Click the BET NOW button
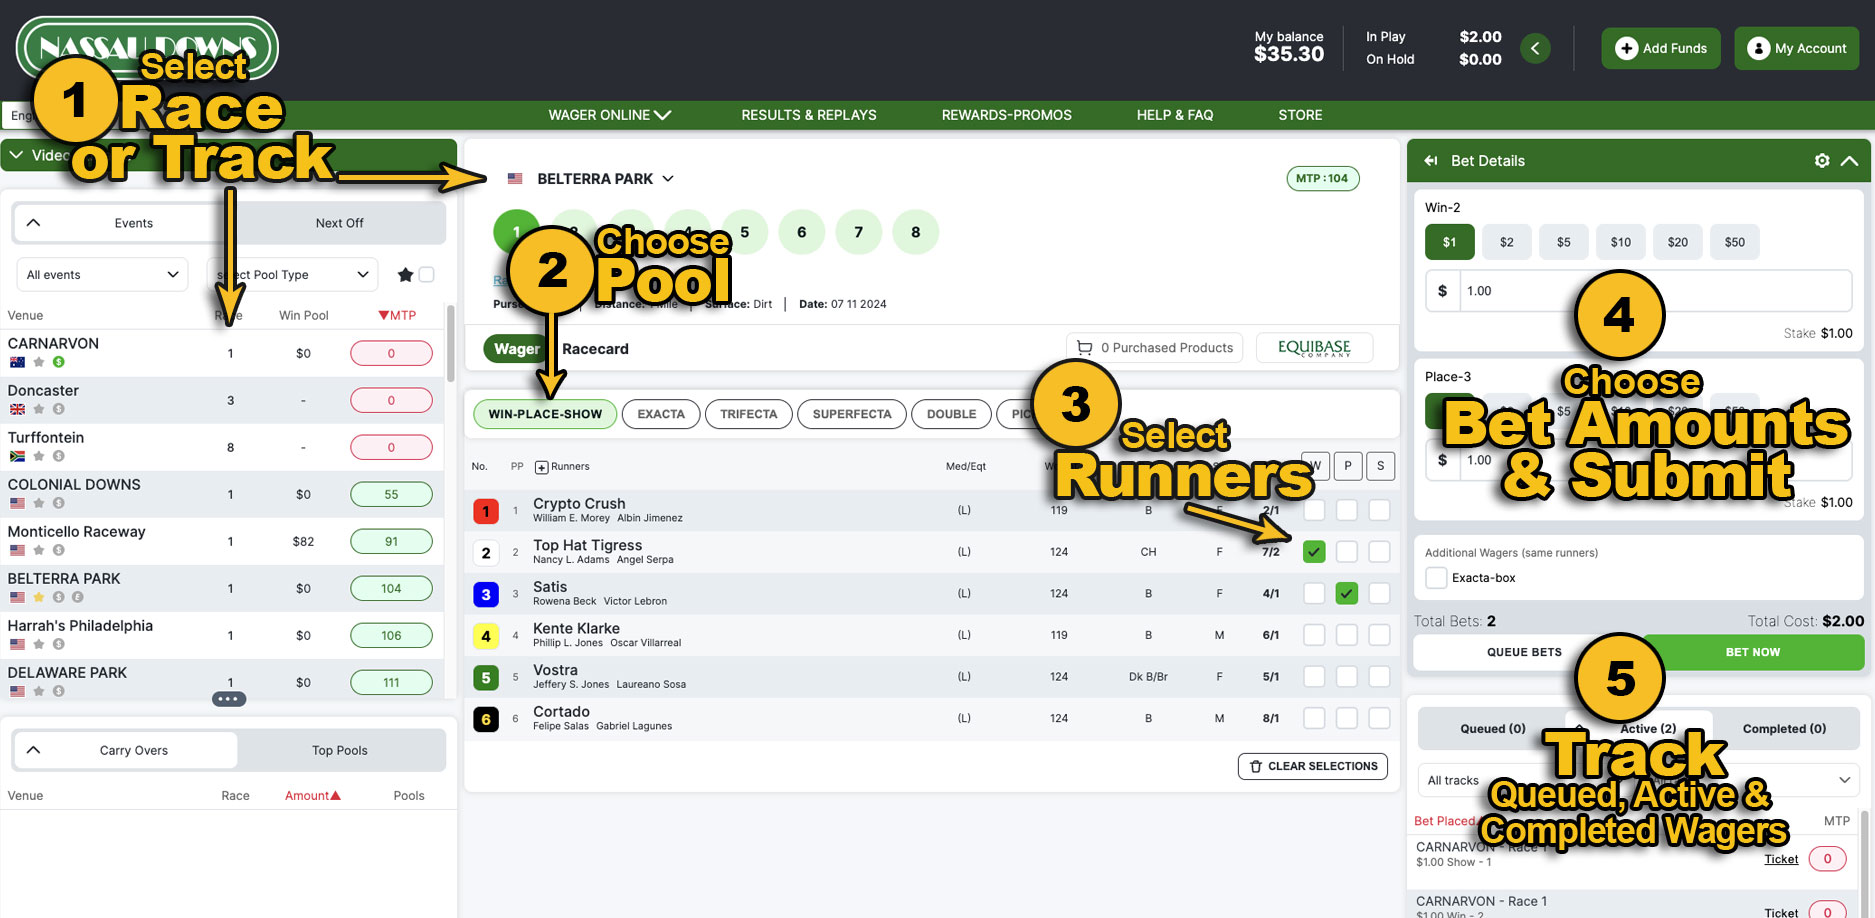The width and height of the screenshot is (1875, 918). click(1753, 652)
